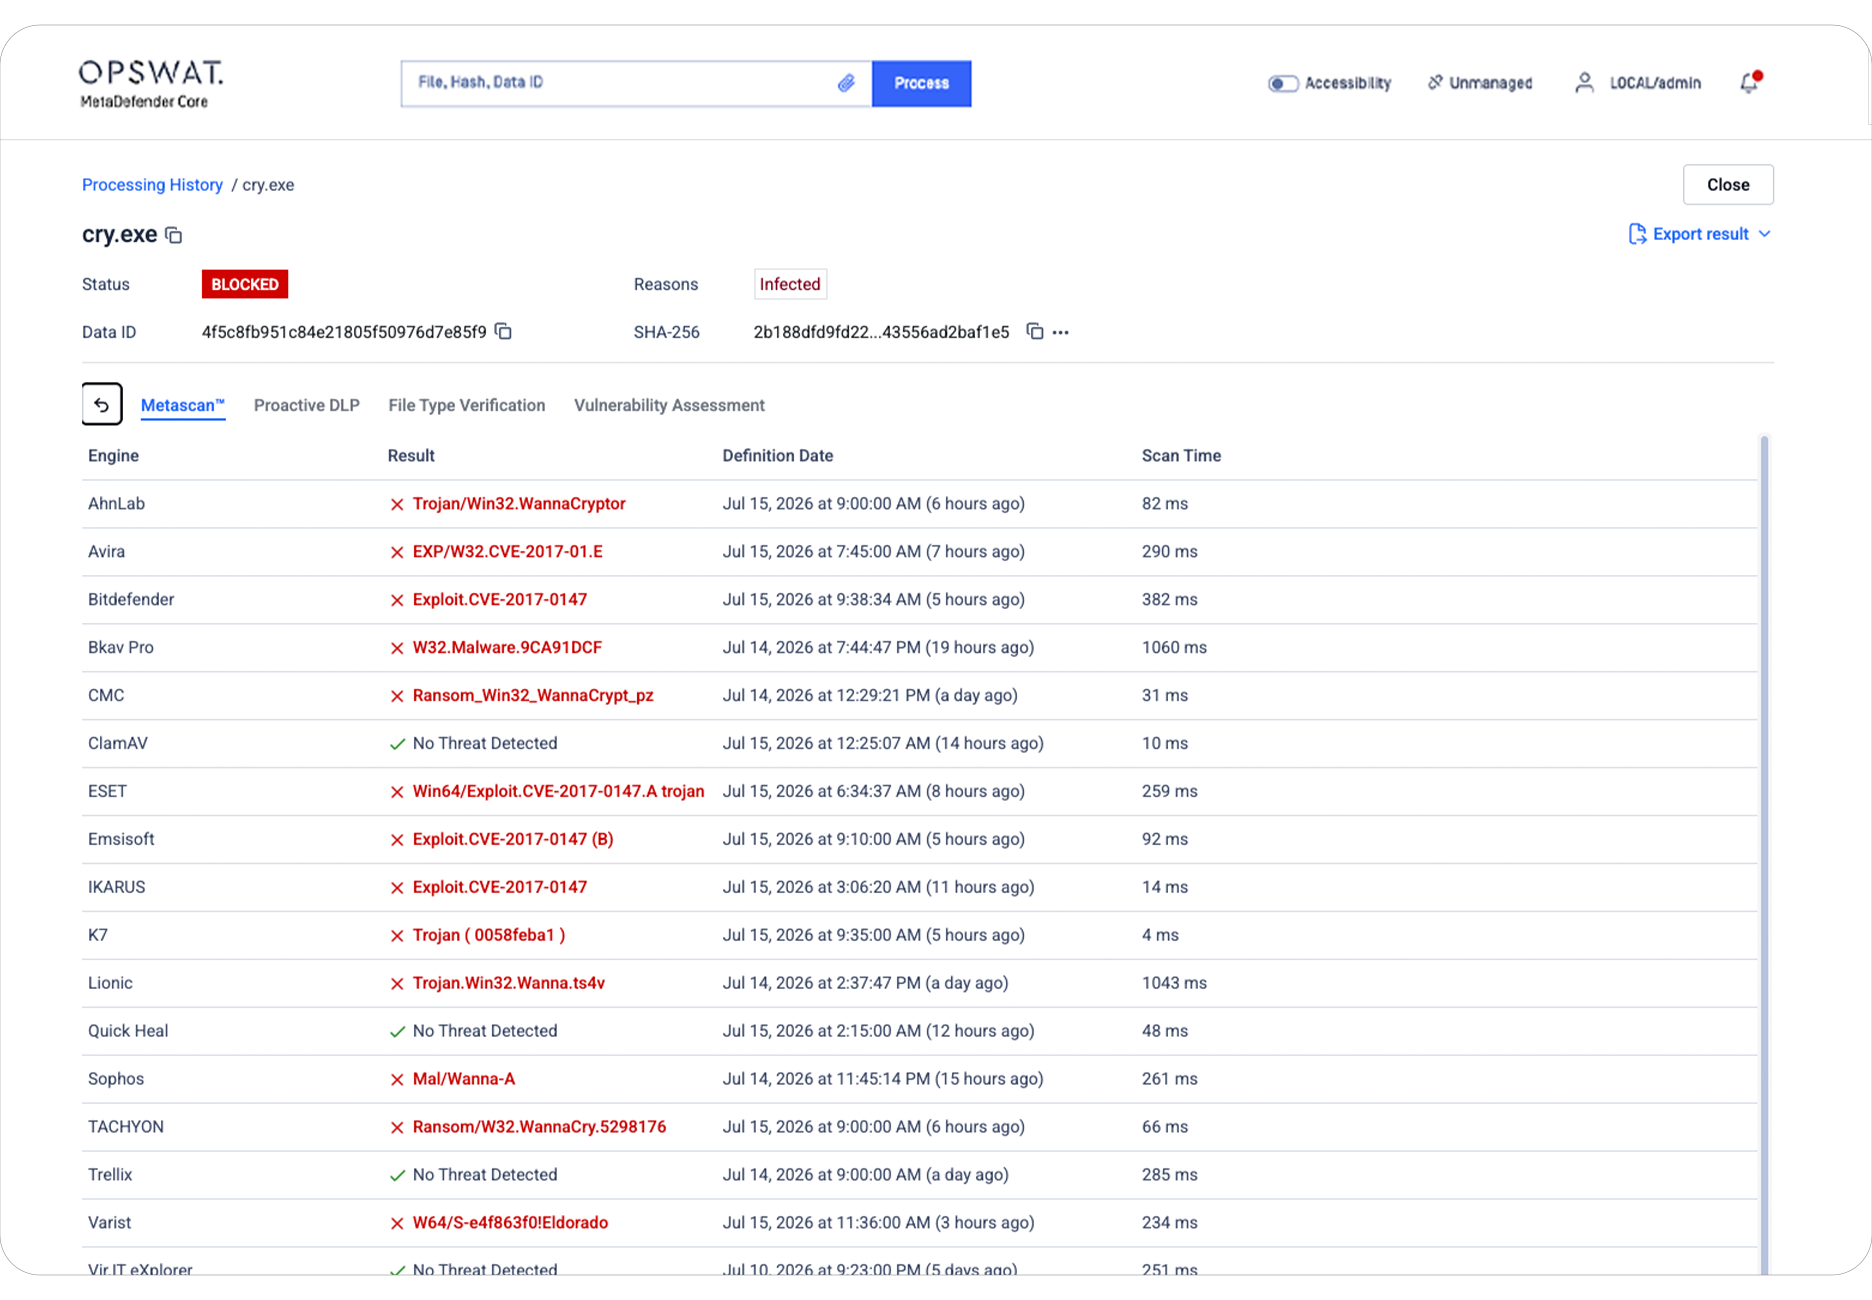Click the chevron next to Export result
The width and height of the screenshot is (1872, 1300).
pyautogui.click(x=1765, y=234)
